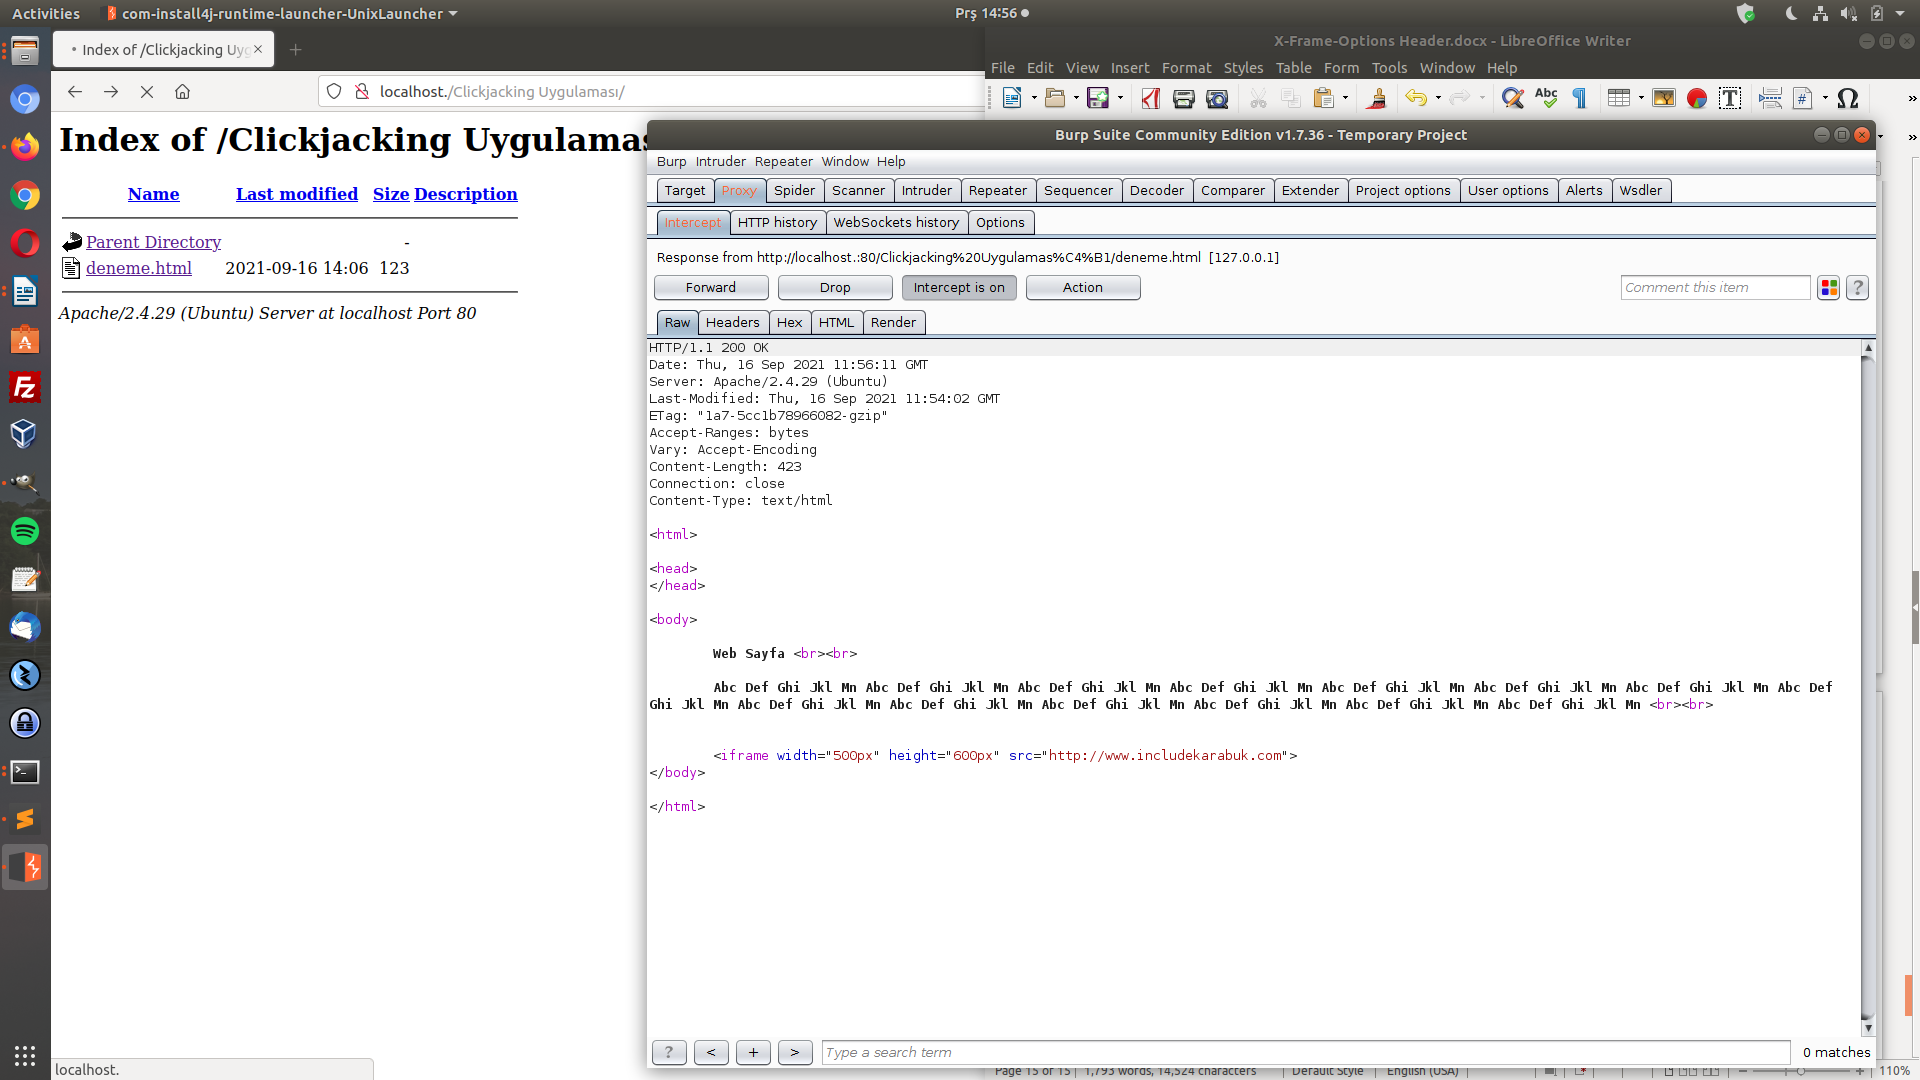Switch to Repeater tab in Burp

click(x=997, y=191)
